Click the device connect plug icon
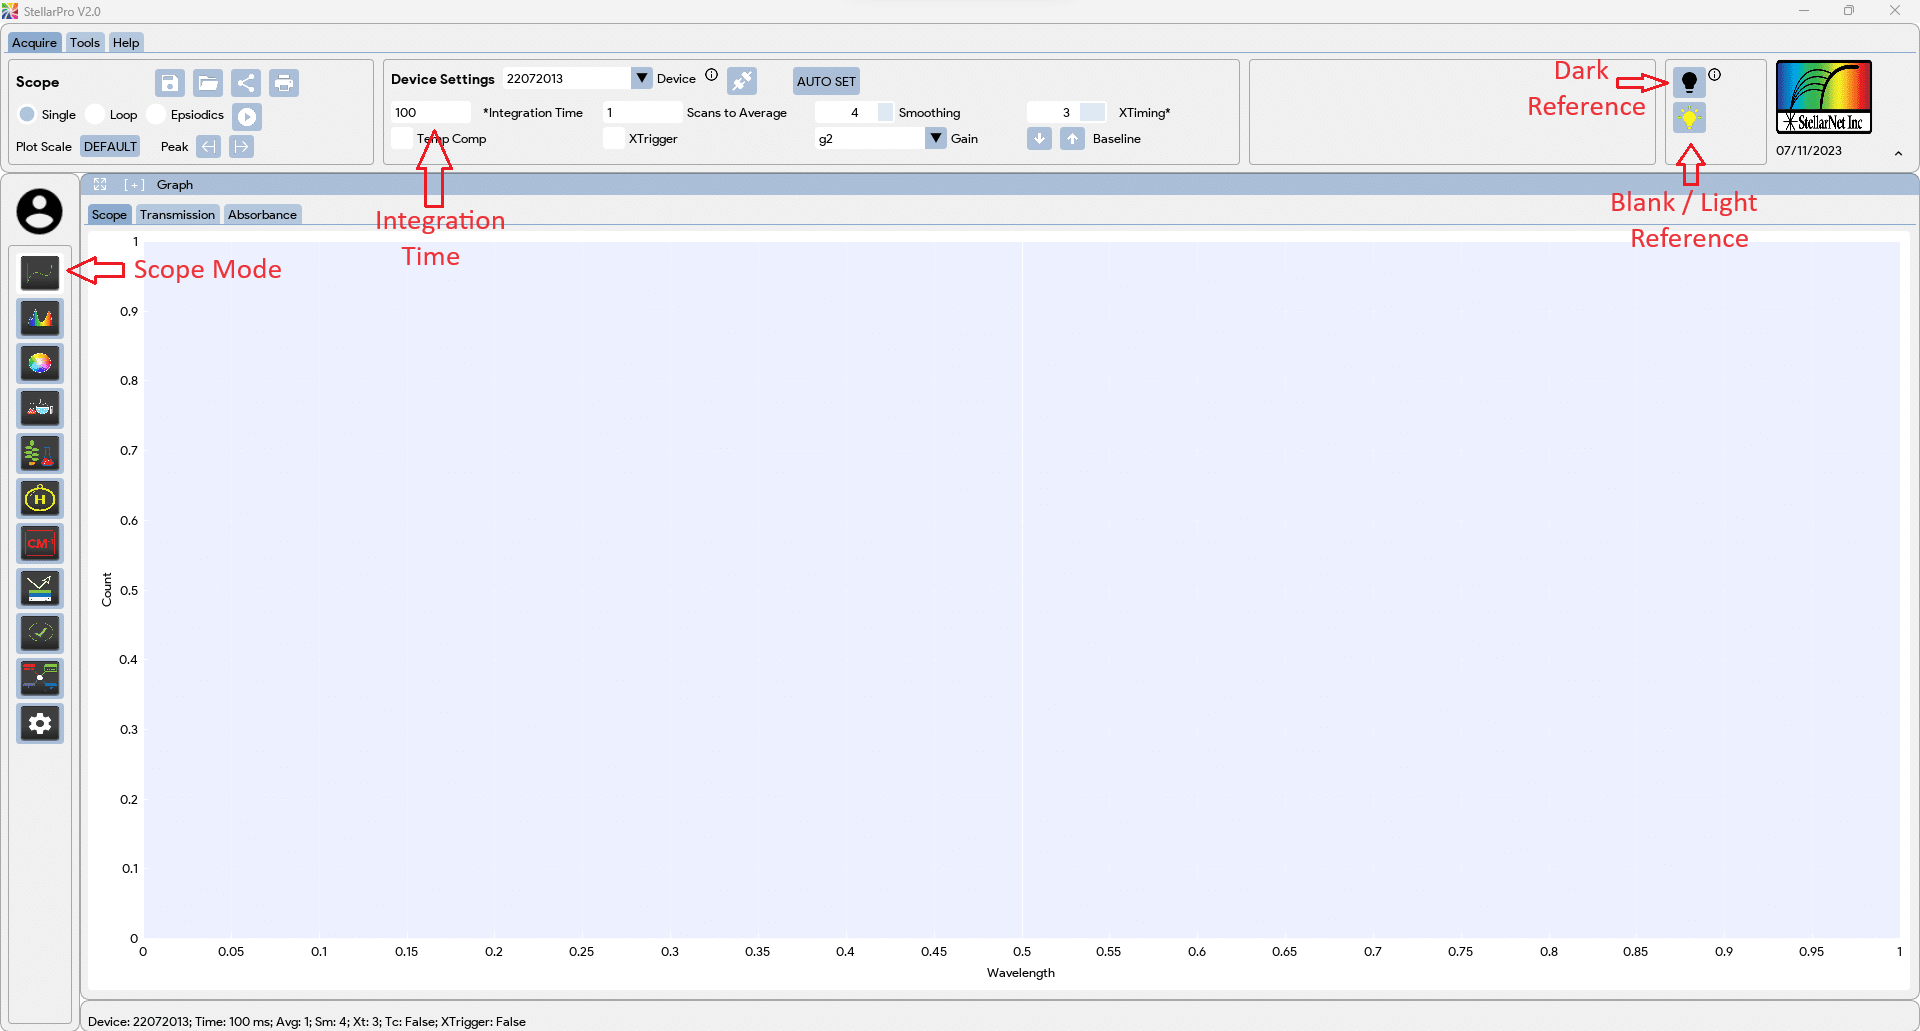The height and width of the screenshot is (1031, 1920). [742, 80]
